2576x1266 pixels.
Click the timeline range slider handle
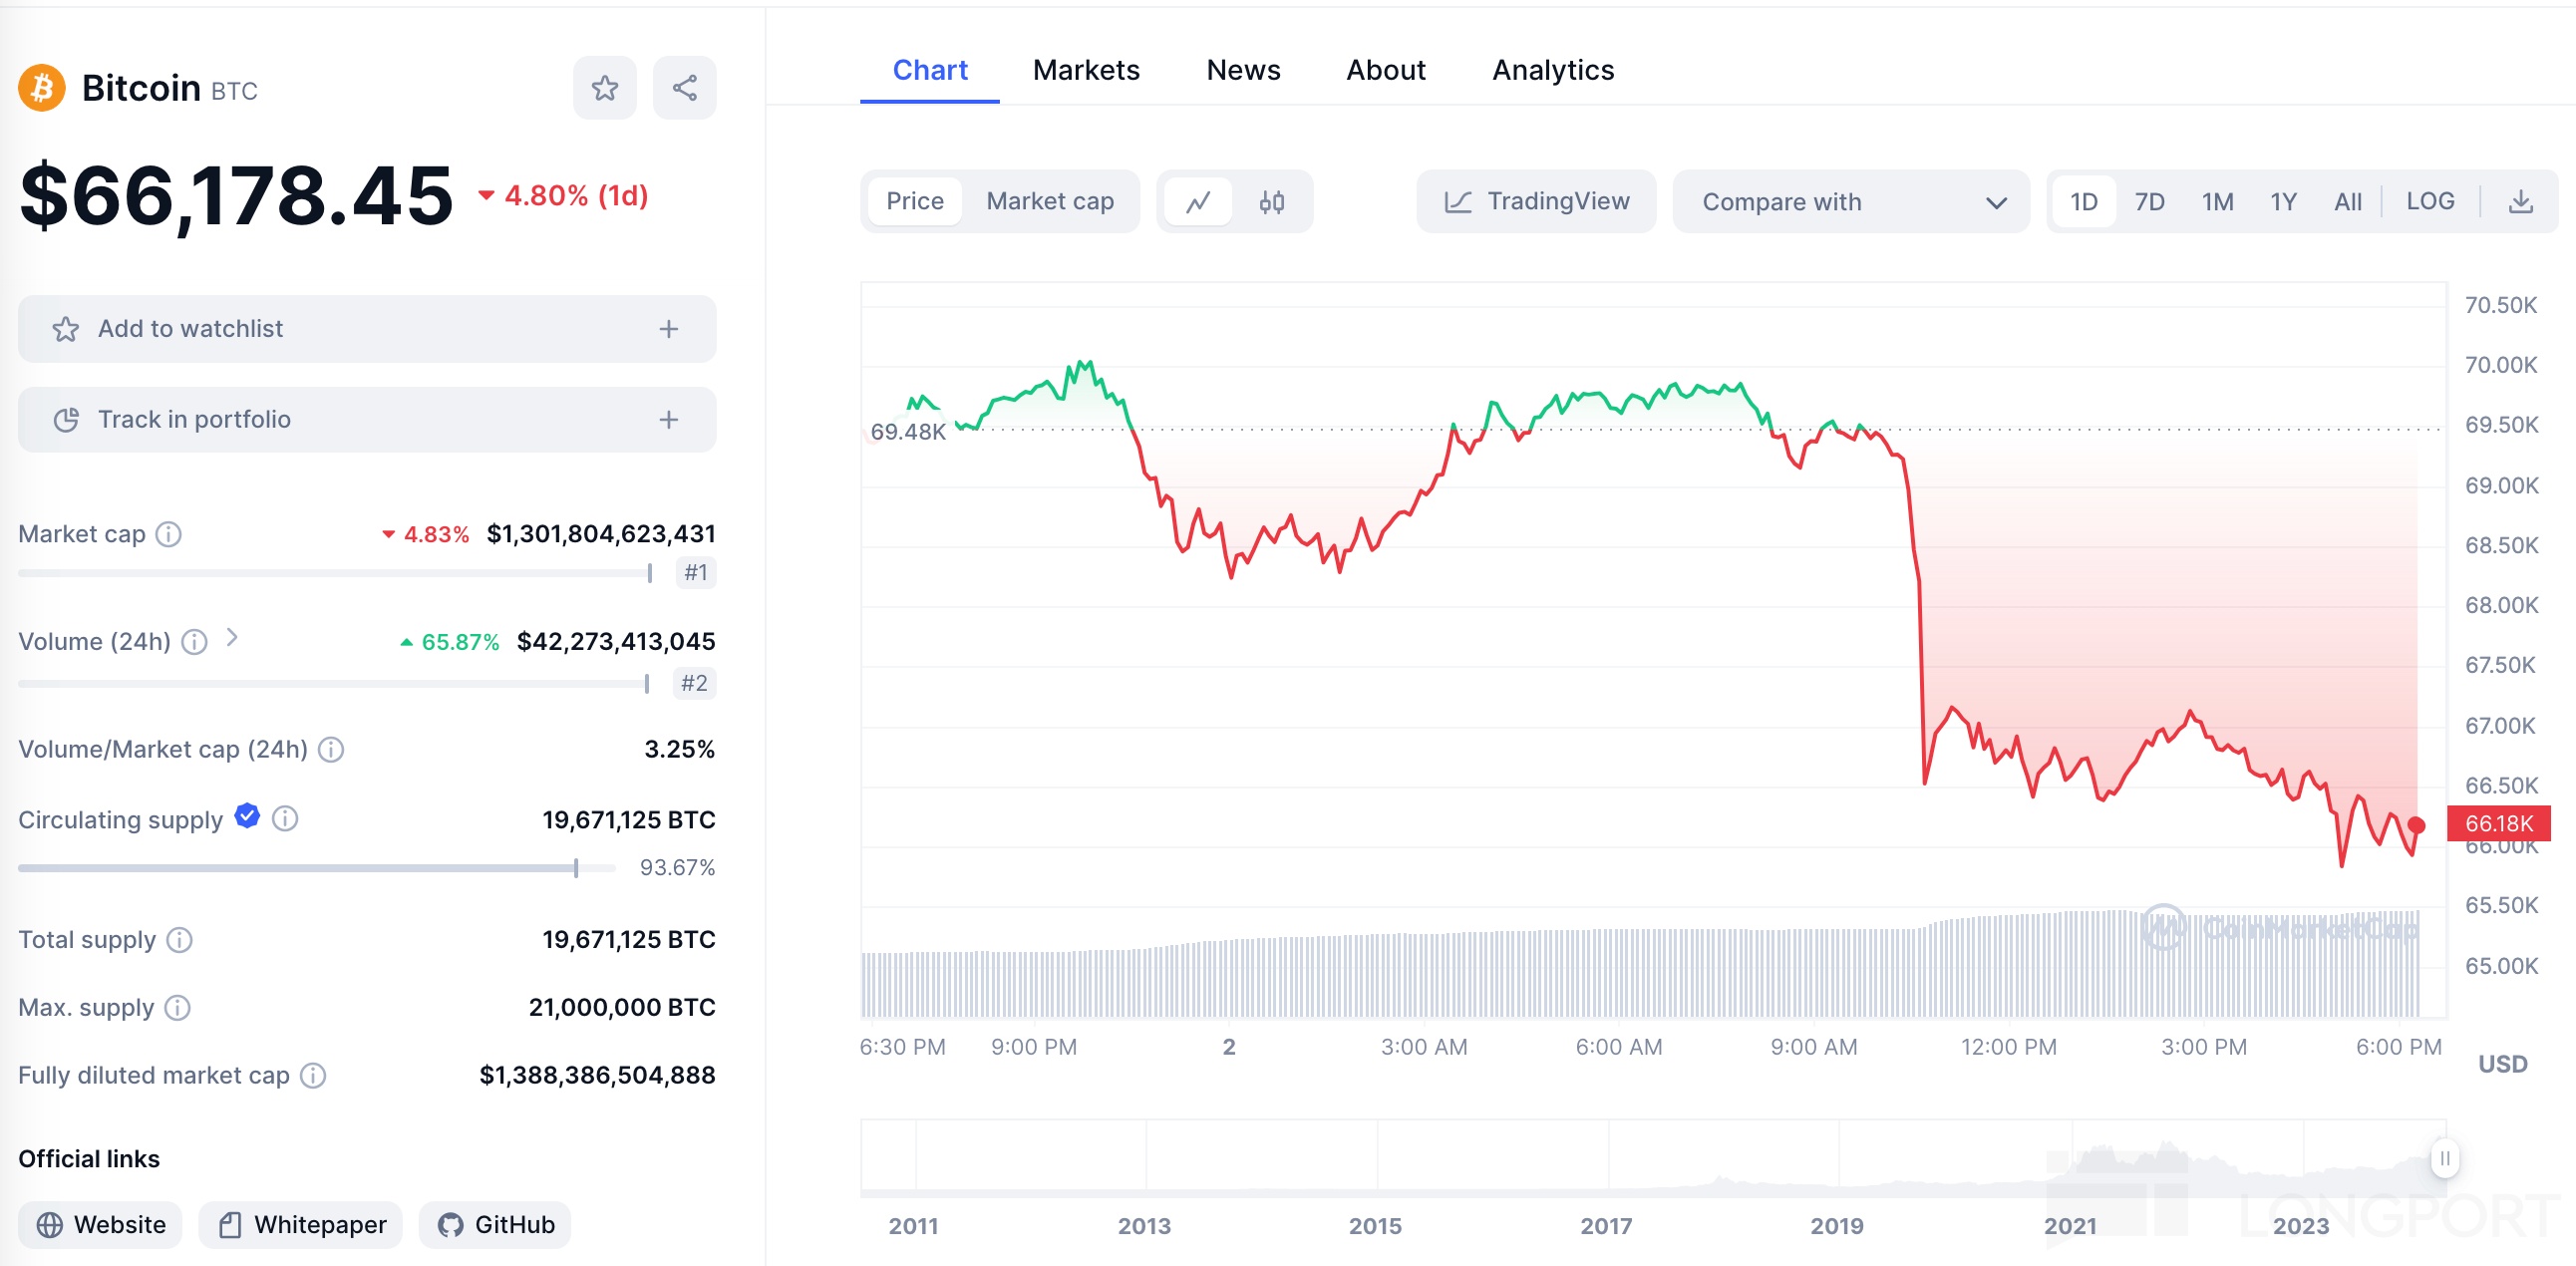[2443, 1158]
